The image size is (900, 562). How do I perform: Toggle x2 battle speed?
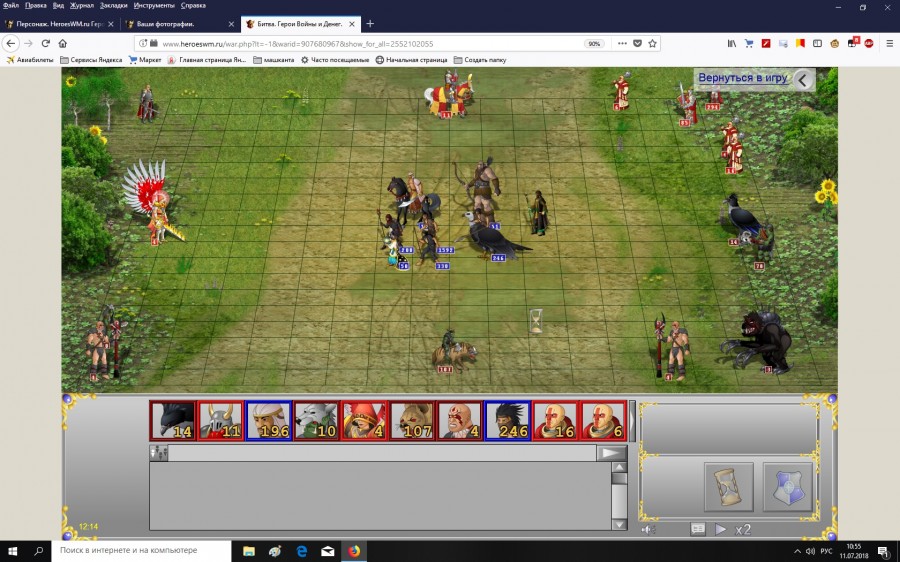[x=743, y=530]
